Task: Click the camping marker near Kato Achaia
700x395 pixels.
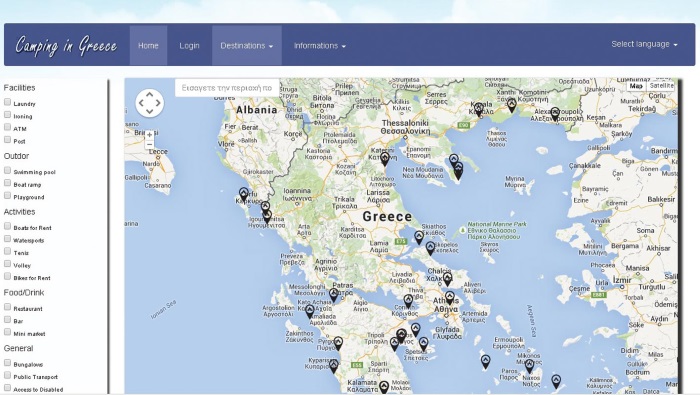Action: coord(310,311)
